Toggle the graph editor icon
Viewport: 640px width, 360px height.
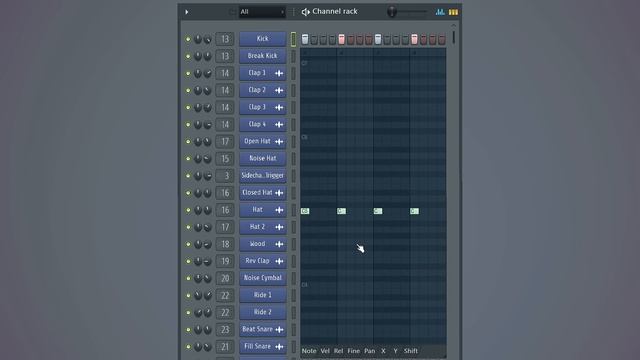coord(440,12)
